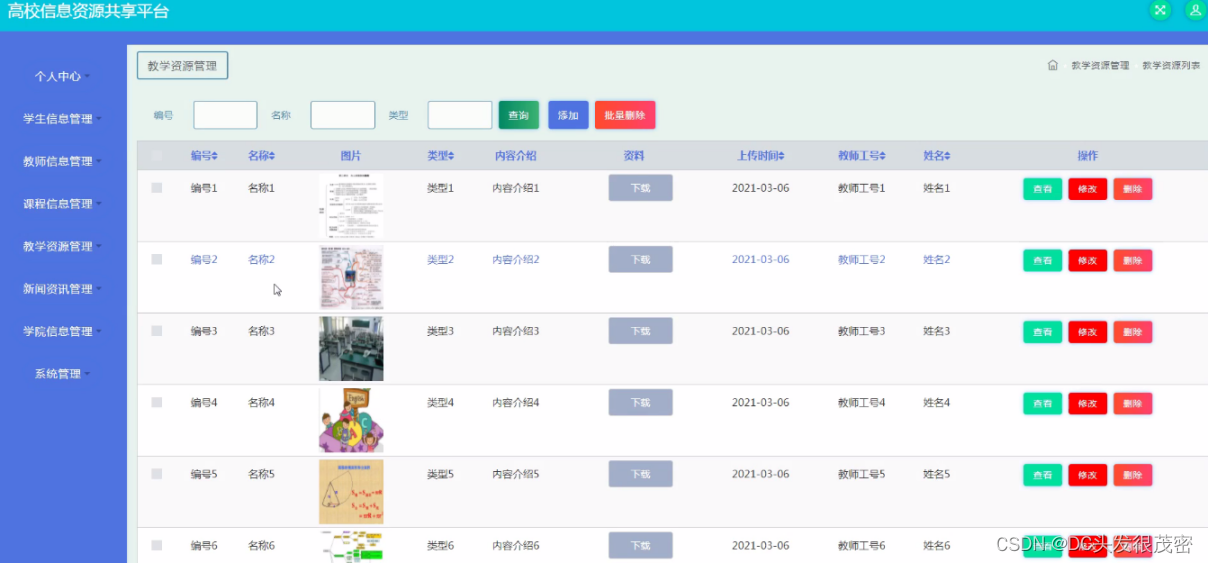View details of 编号5 row

1042,475
